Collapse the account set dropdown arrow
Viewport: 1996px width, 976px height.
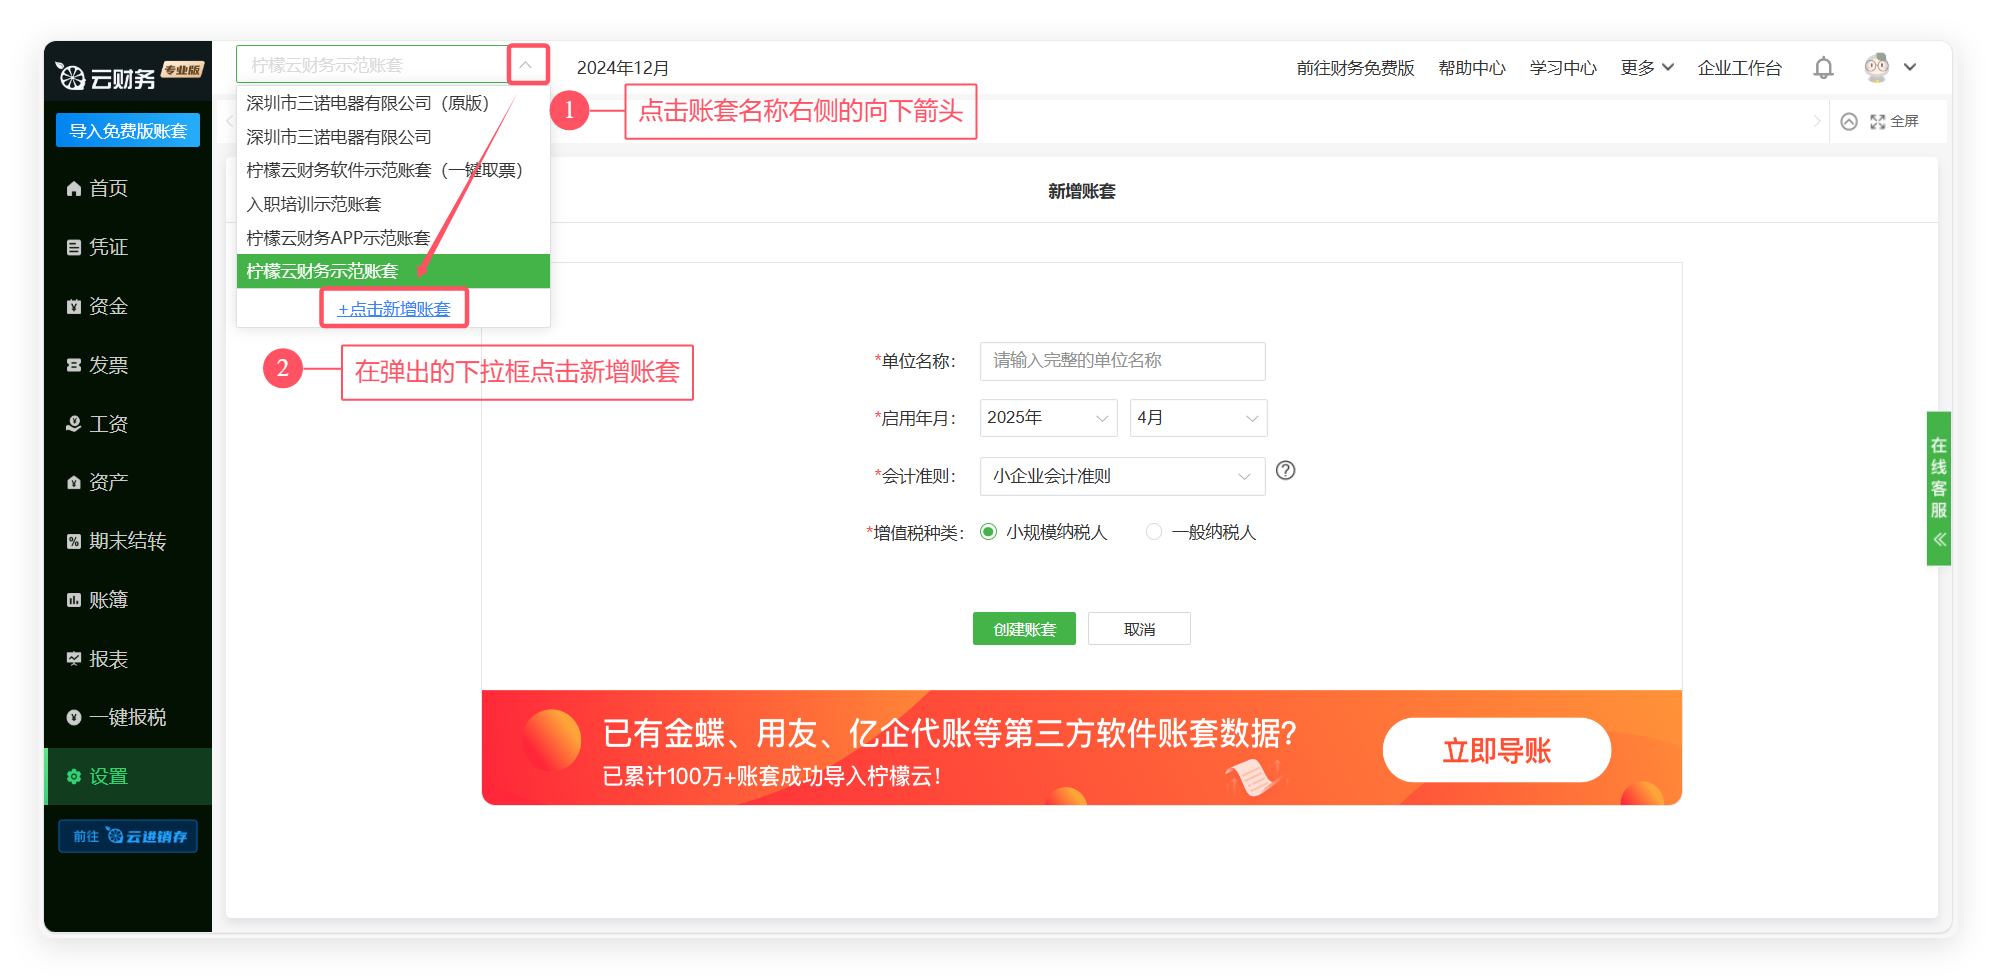pyautogui.click(x=526, y=65)
